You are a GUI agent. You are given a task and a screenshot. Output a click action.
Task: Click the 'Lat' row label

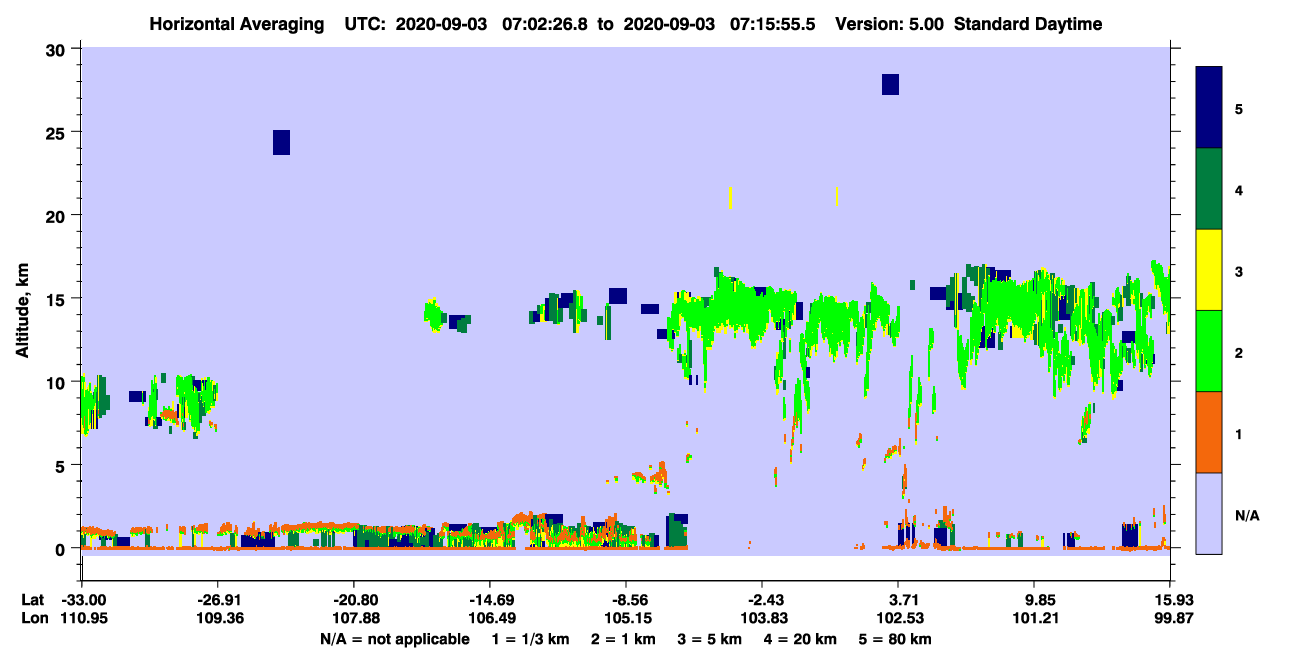33,600
